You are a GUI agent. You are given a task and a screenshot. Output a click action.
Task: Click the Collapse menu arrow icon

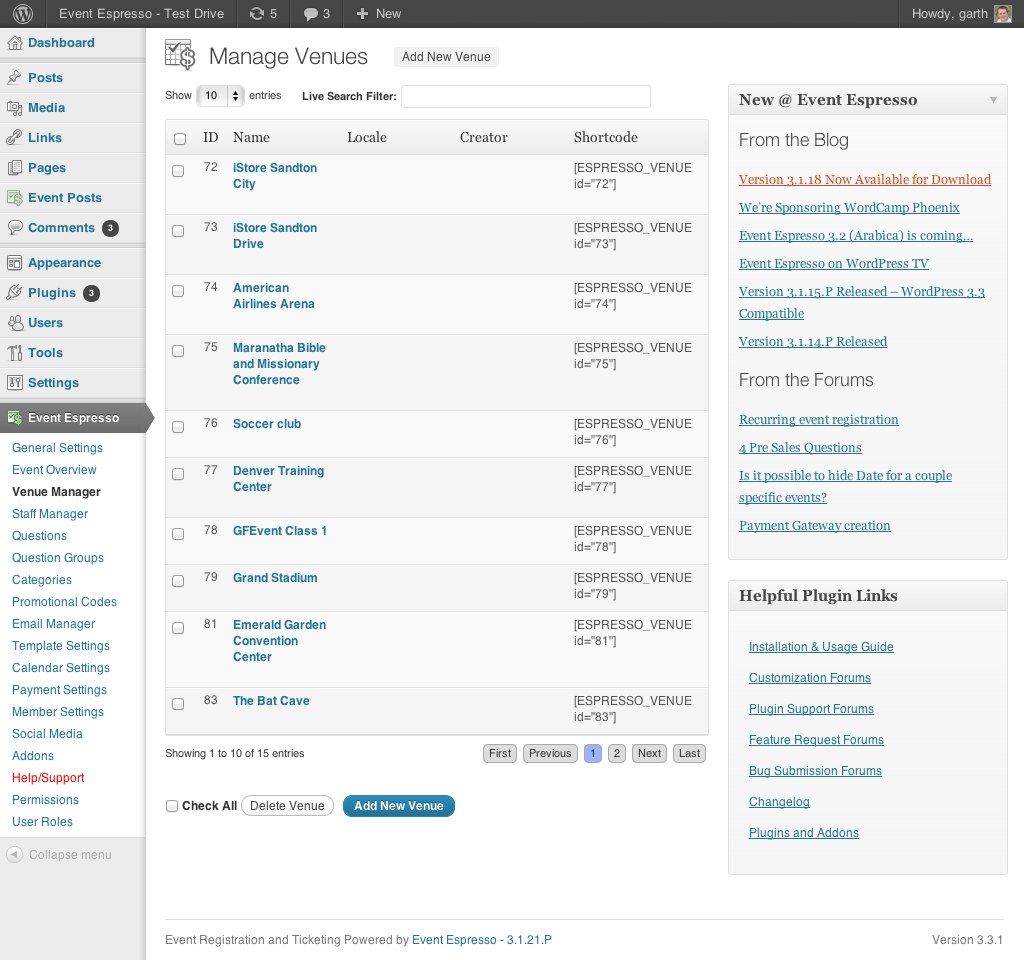[14, 854]
